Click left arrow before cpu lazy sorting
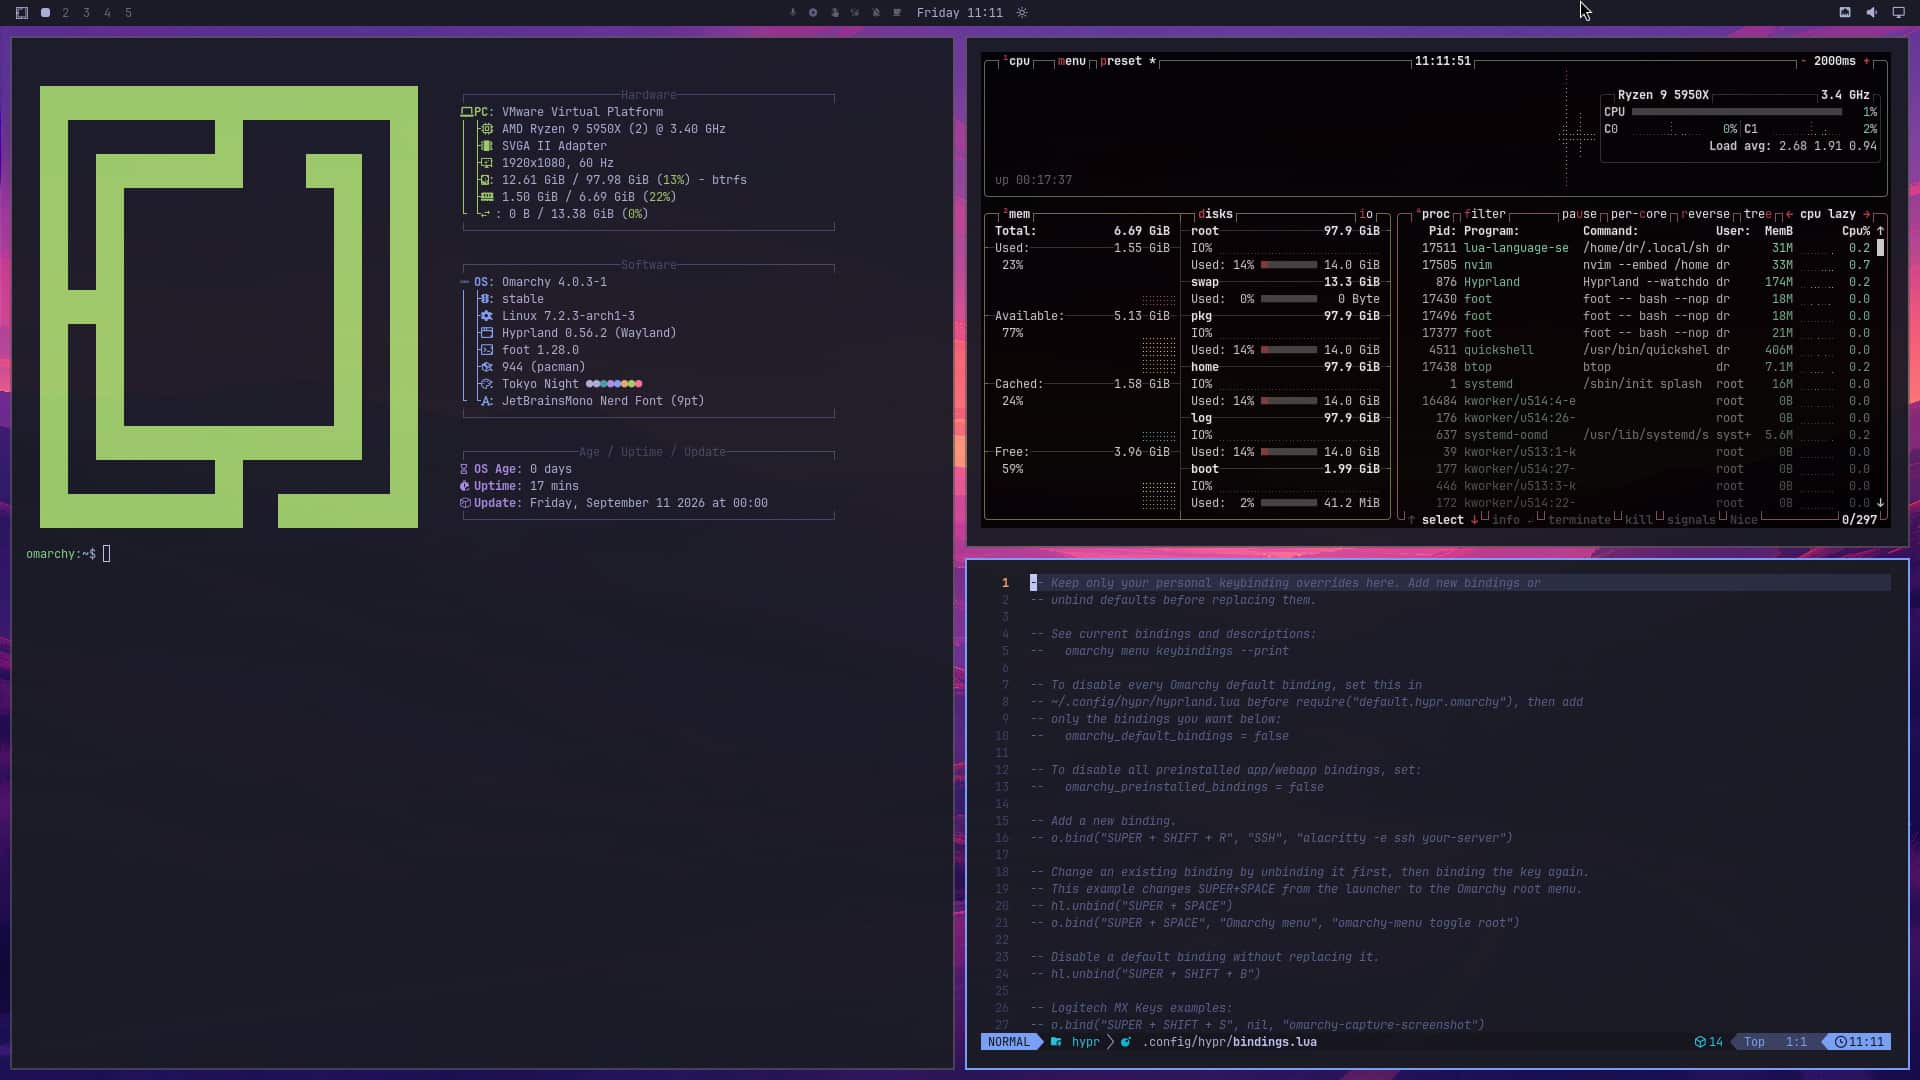The image size is (1920, 1080). click(1789, 214)
